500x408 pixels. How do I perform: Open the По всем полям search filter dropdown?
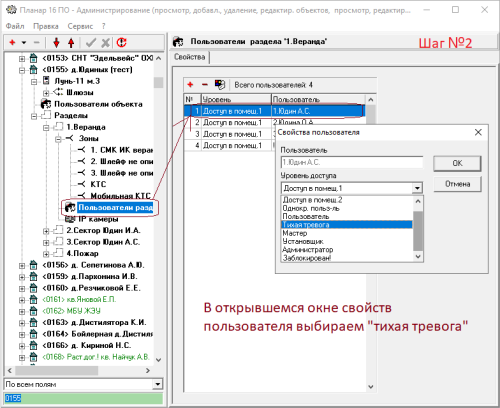[x=157, y=384]
